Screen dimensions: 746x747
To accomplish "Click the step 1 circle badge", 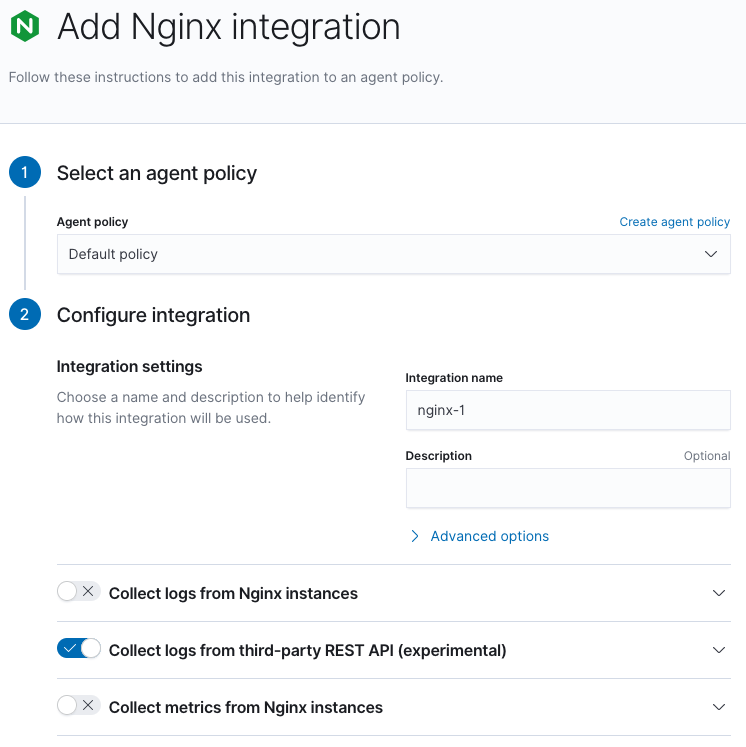I will pos(25,173).
